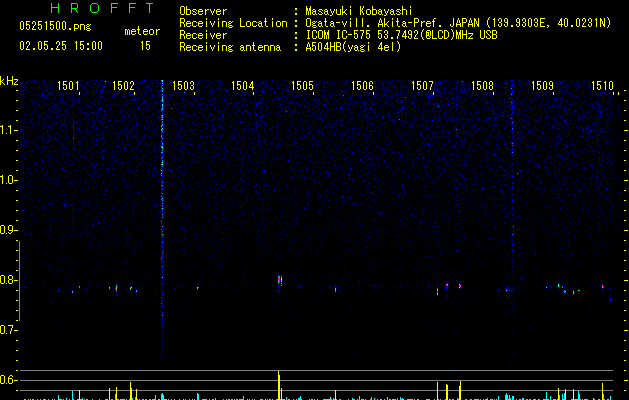Click the strong meteor echo near 1504
Image resolution: width=629 pixels, height=400 pixels.
(280, 280)
